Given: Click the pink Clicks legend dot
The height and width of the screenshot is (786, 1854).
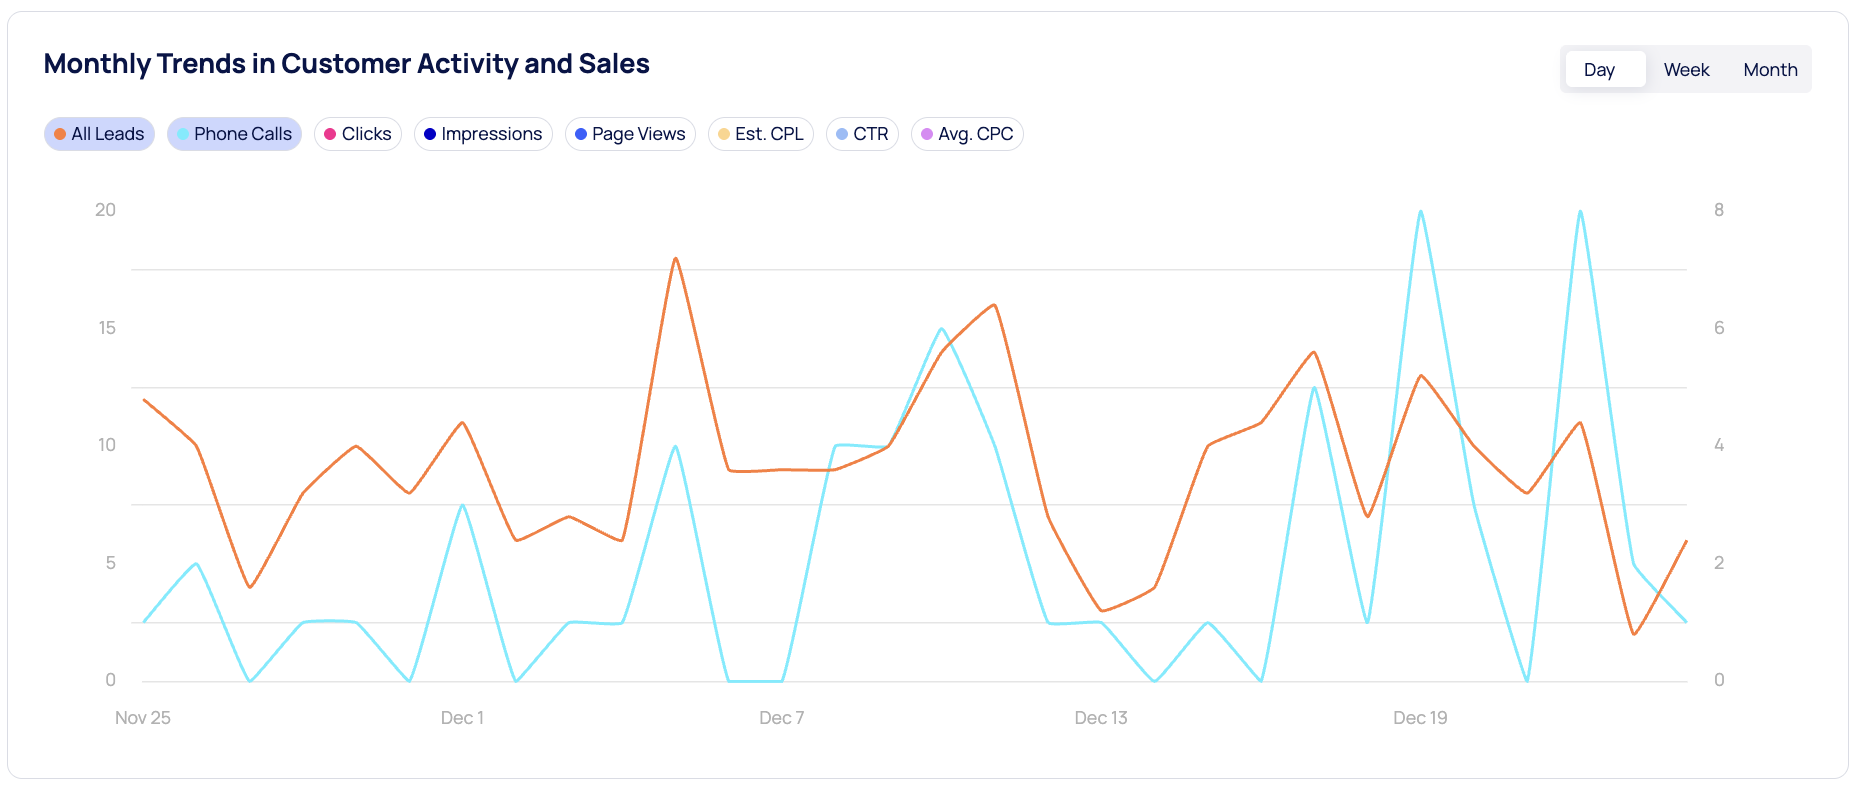Looking at the screenshot, I should point(330,133).
